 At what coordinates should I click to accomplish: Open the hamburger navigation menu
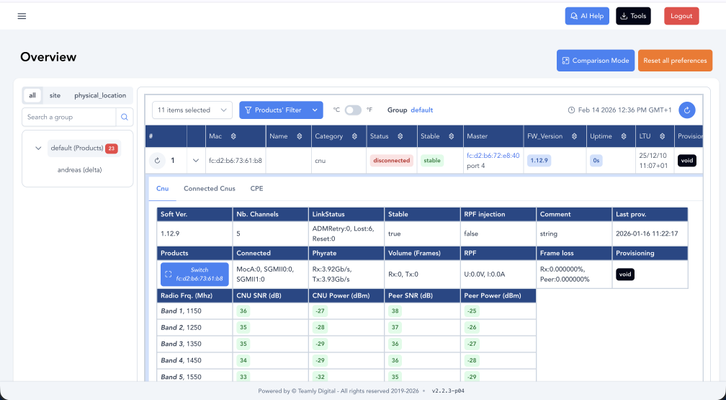click(22, 16)
